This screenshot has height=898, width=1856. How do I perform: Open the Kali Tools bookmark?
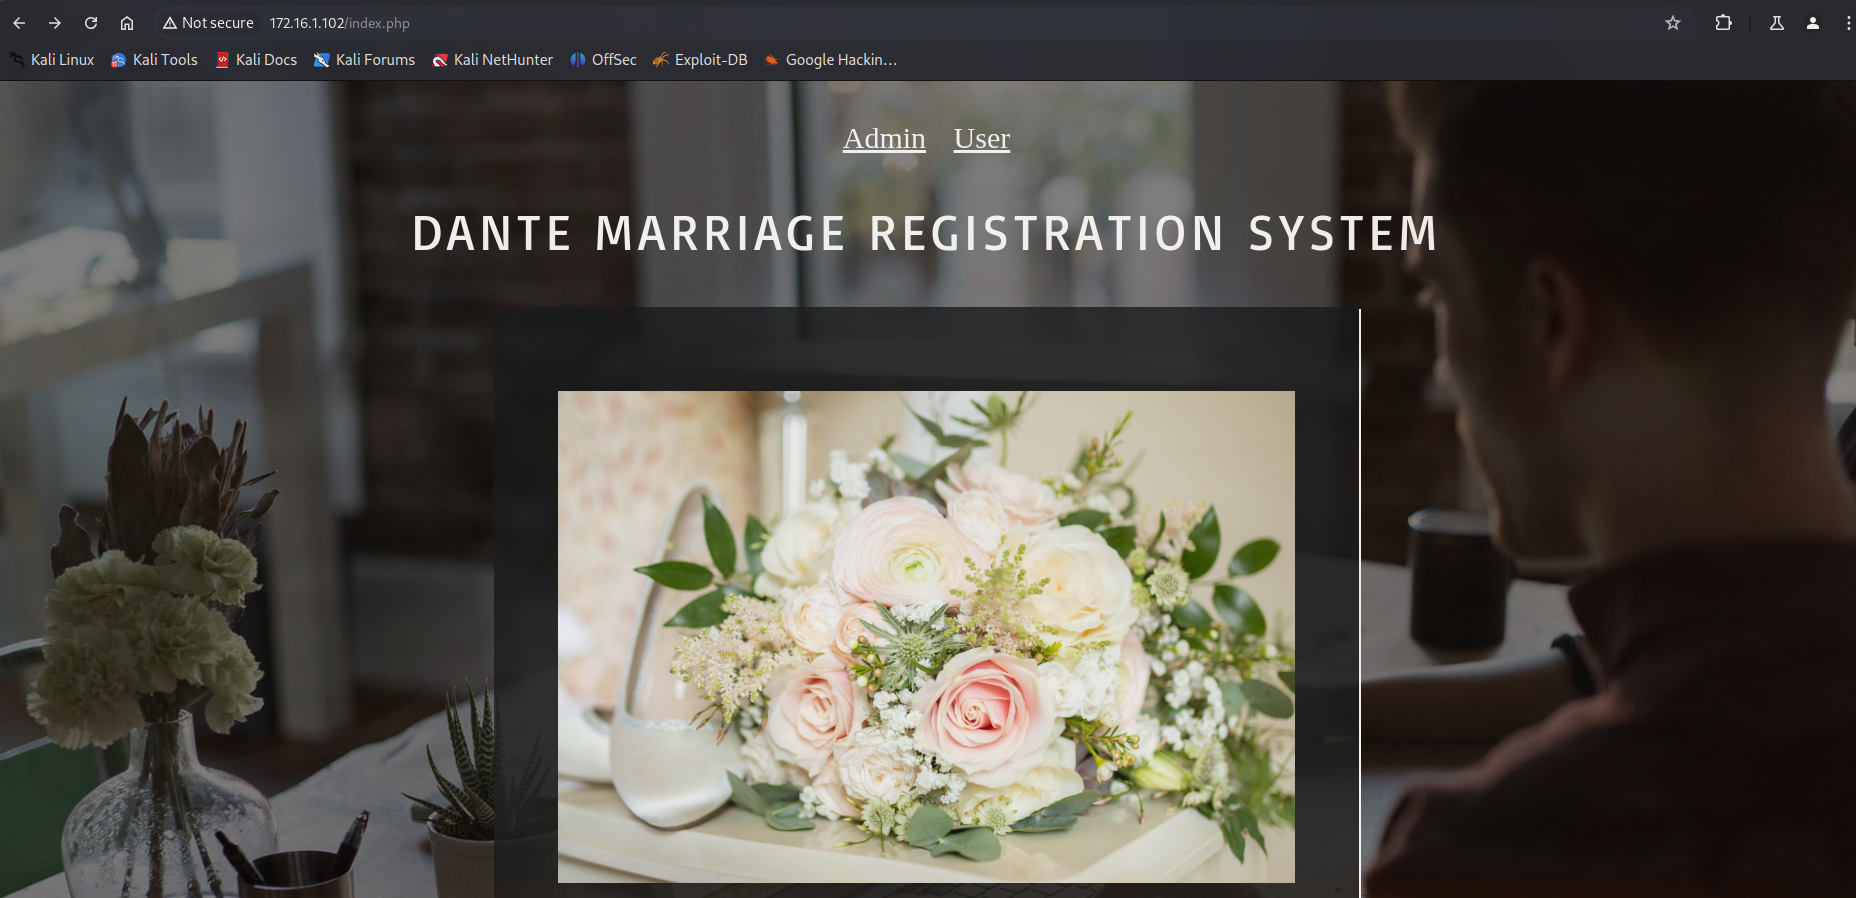pos(155,60)
